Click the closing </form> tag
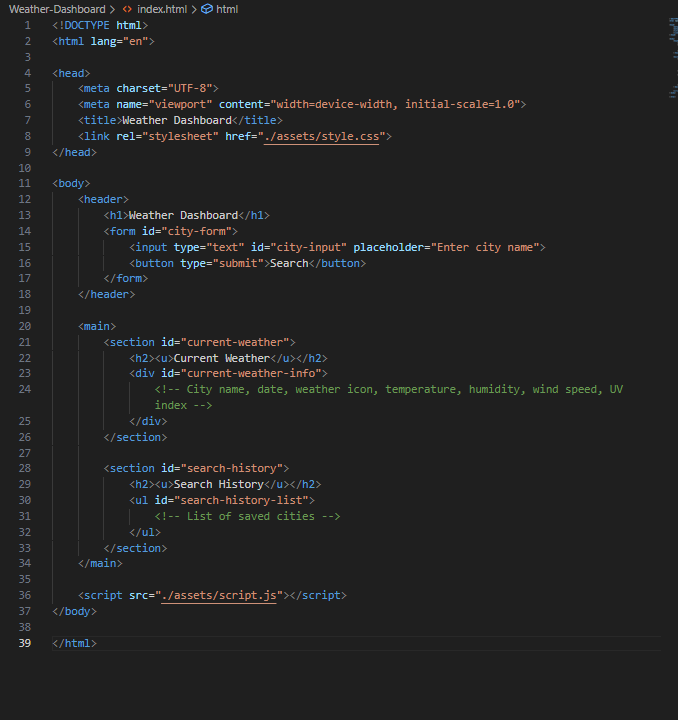 coord(126,278)
